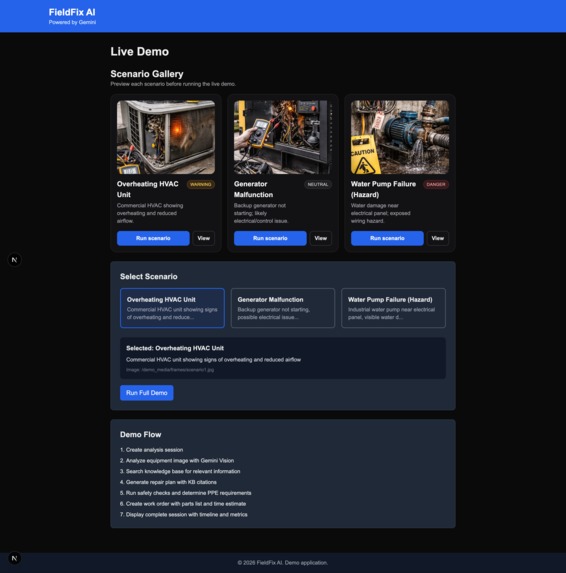The width and height of the screenshot is (566, 573).
Task: Select Generator Malfunction in Select Scenario
Action: 283,308
